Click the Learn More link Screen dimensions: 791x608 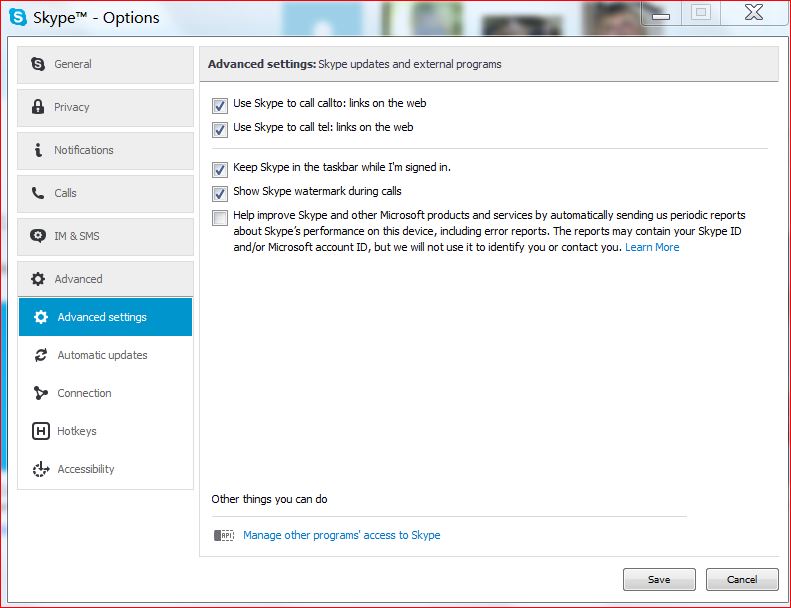click(x=652, y=247)
